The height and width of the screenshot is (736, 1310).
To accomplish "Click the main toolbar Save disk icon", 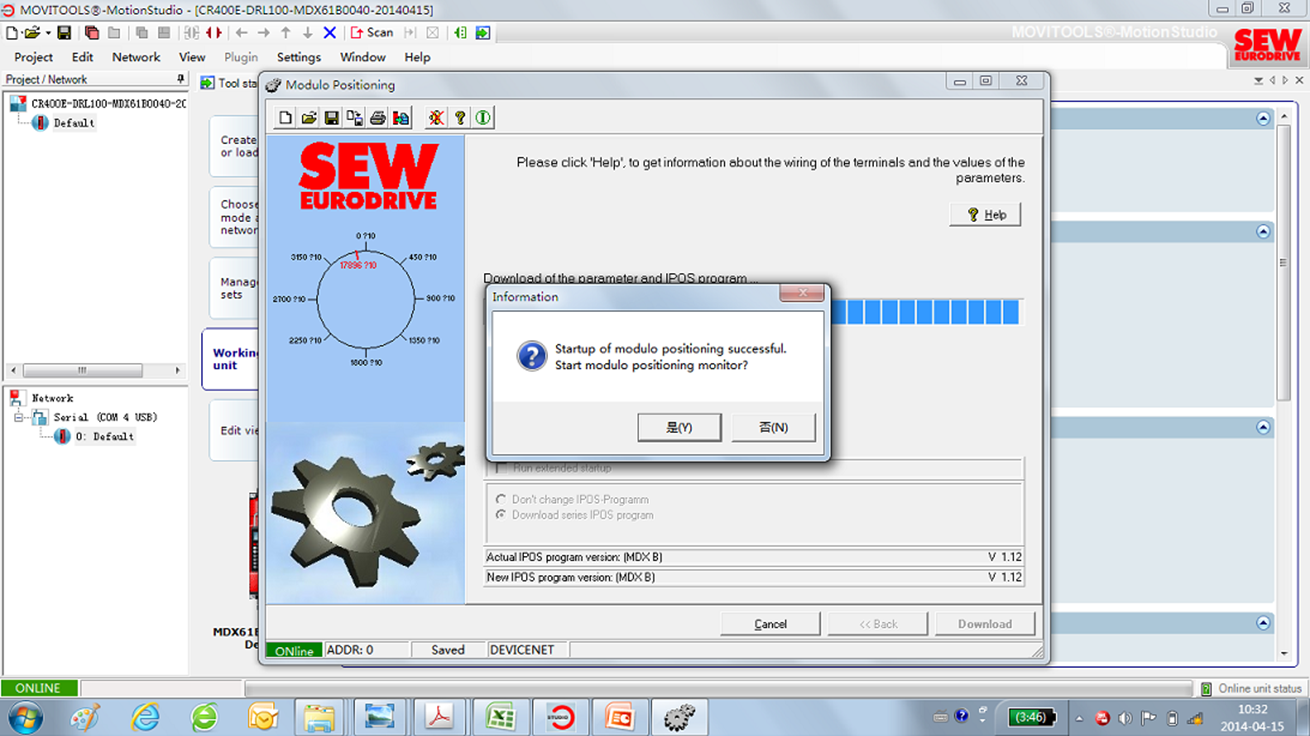I will coord(64,32).
